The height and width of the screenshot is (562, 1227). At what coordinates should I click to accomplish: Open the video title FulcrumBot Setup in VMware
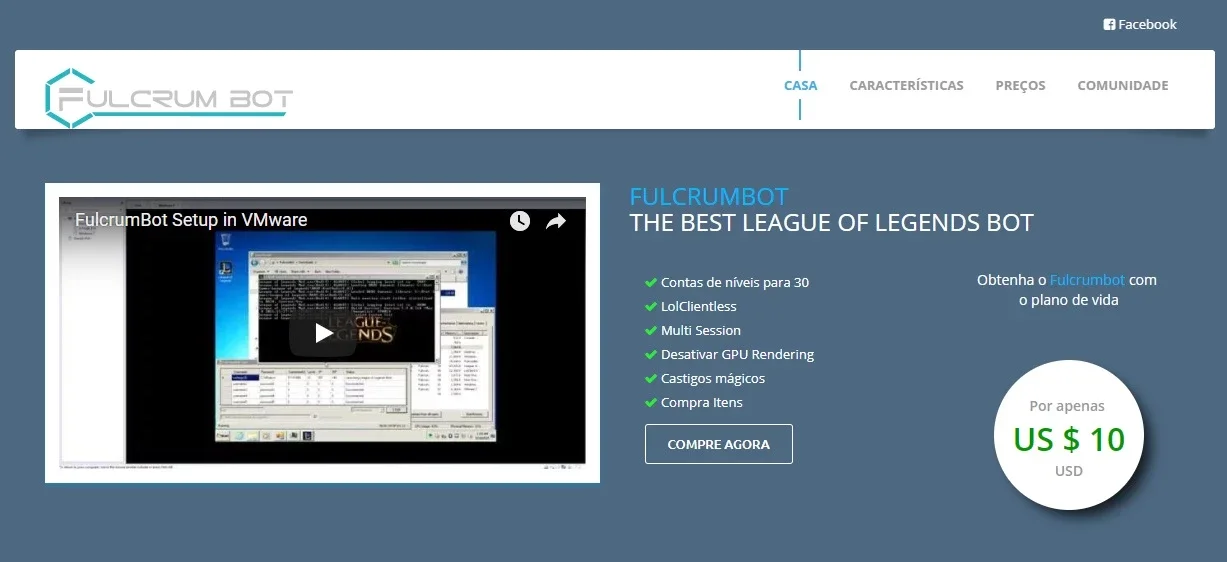[191, 220]
